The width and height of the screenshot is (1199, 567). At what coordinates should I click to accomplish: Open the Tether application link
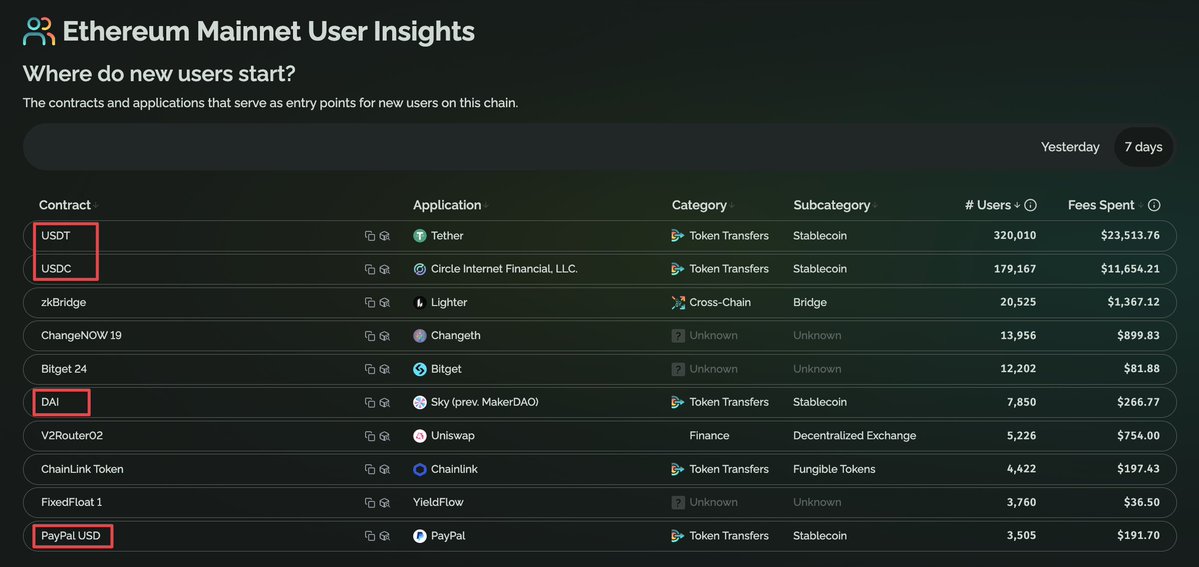[447, 236]
